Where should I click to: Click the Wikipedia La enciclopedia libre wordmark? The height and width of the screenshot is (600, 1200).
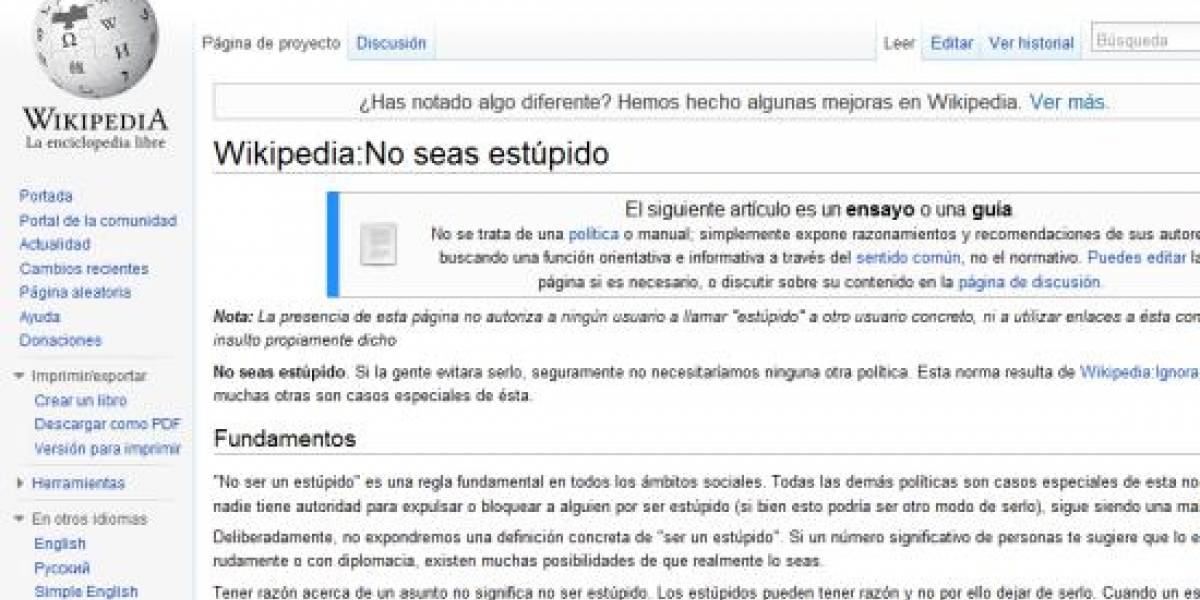pos(96,129)
